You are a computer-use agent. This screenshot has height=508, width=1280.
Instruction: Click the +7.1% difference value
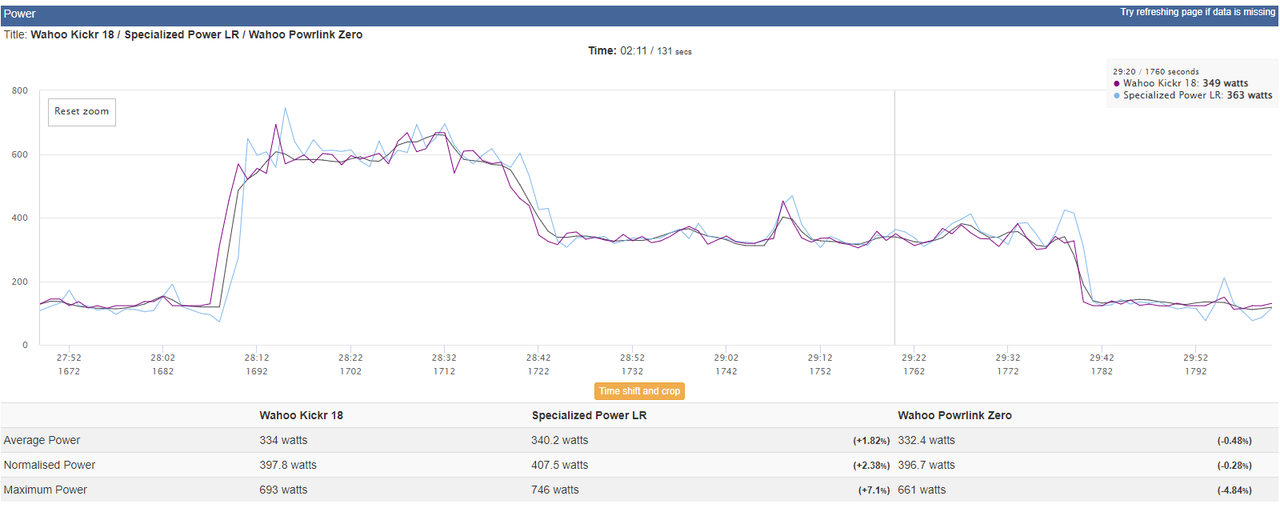pos(875,491)
